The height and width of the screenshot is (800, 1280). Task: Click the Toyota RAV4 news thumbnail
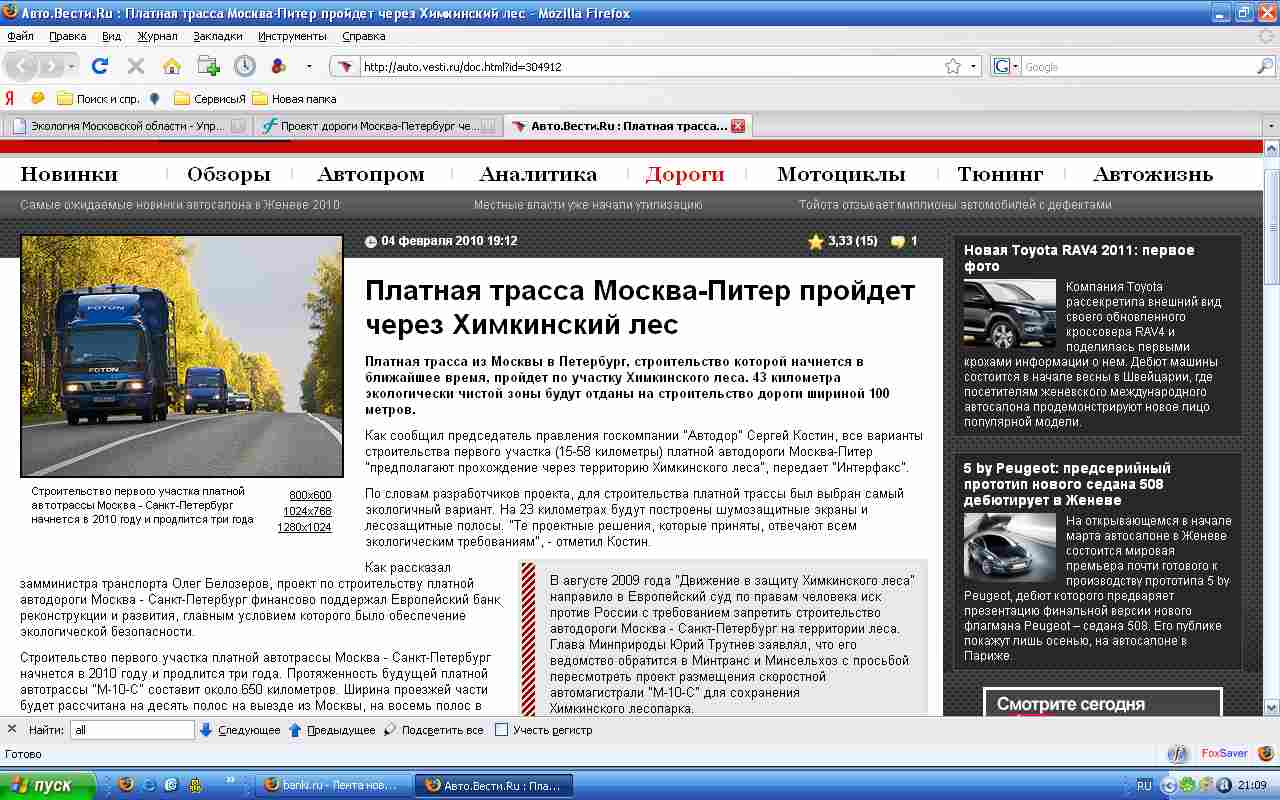pos(1009,314)
